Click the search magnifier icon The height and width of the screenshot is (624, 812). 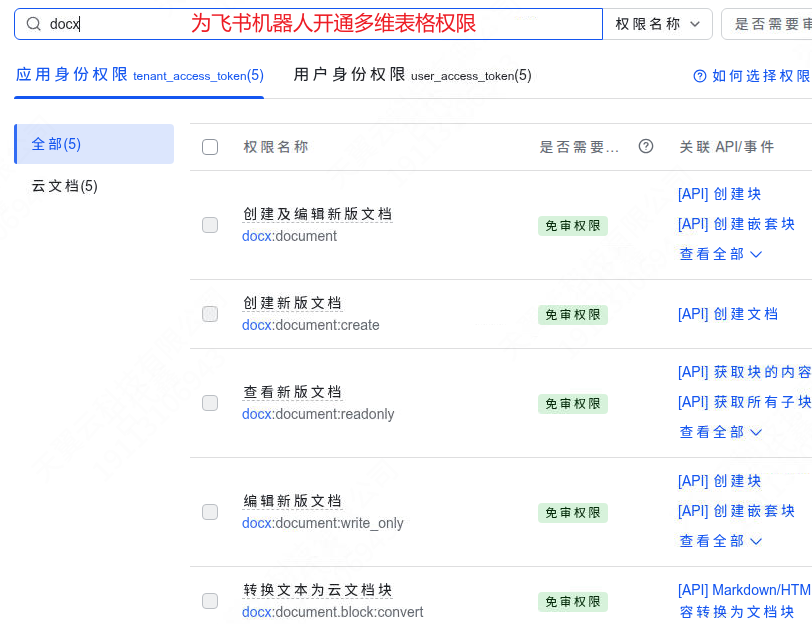[34, 24]
